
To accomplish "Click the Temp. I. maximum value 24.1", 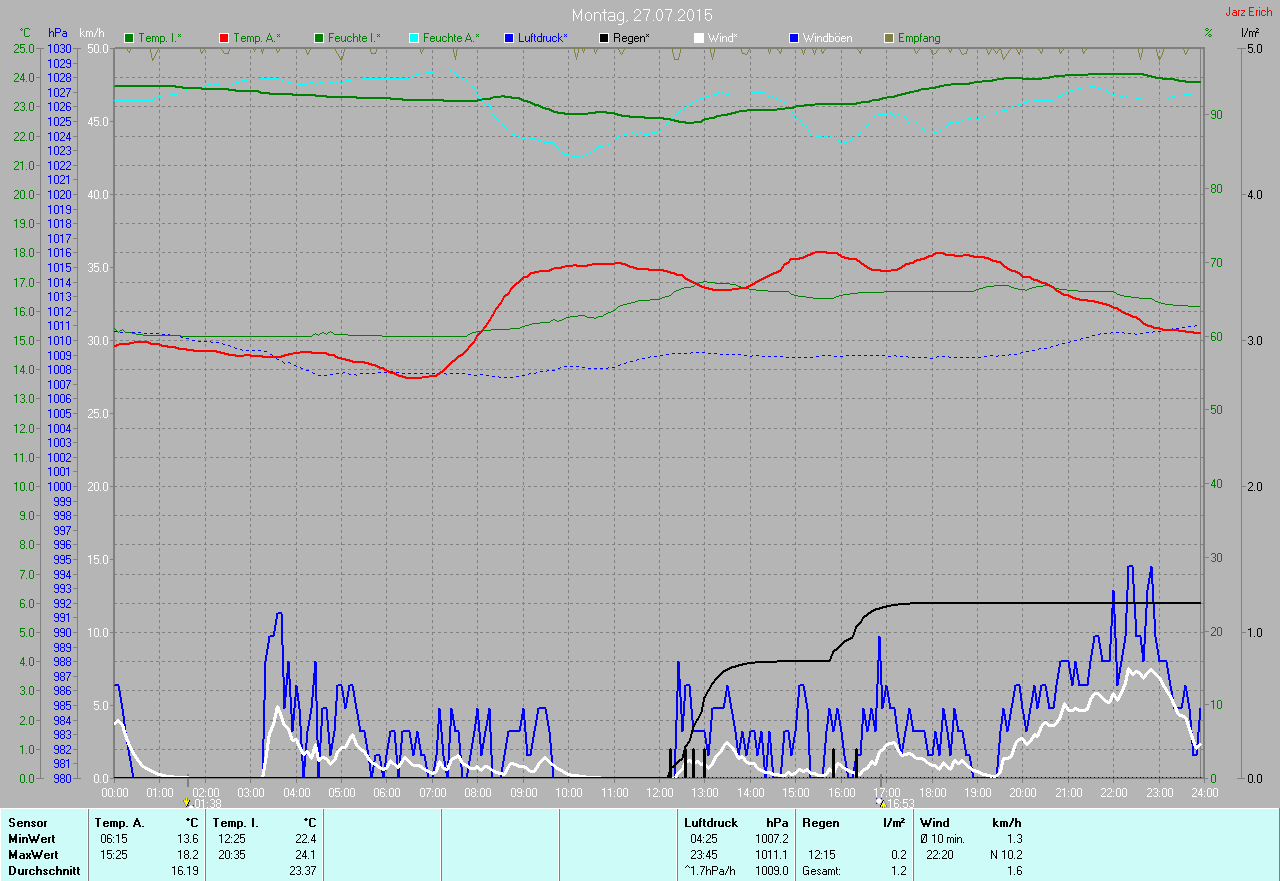I will click(305, 855).
